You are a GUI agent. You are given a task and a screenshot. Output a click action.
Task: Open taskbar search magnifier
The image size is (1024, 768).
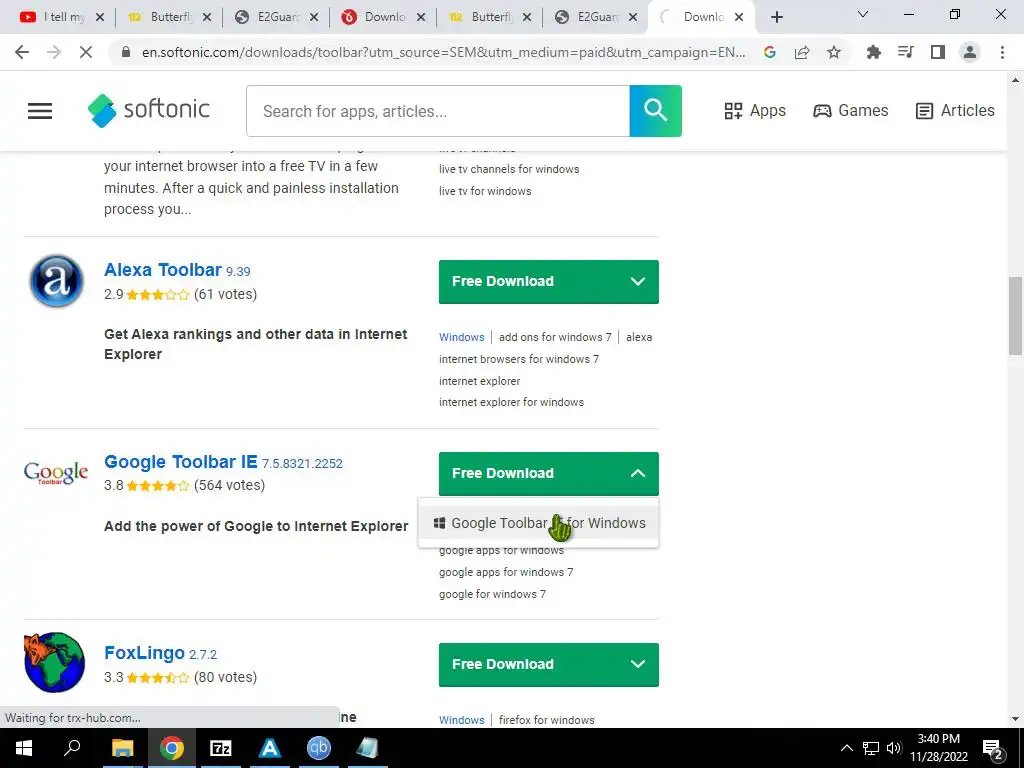[72, 748]
